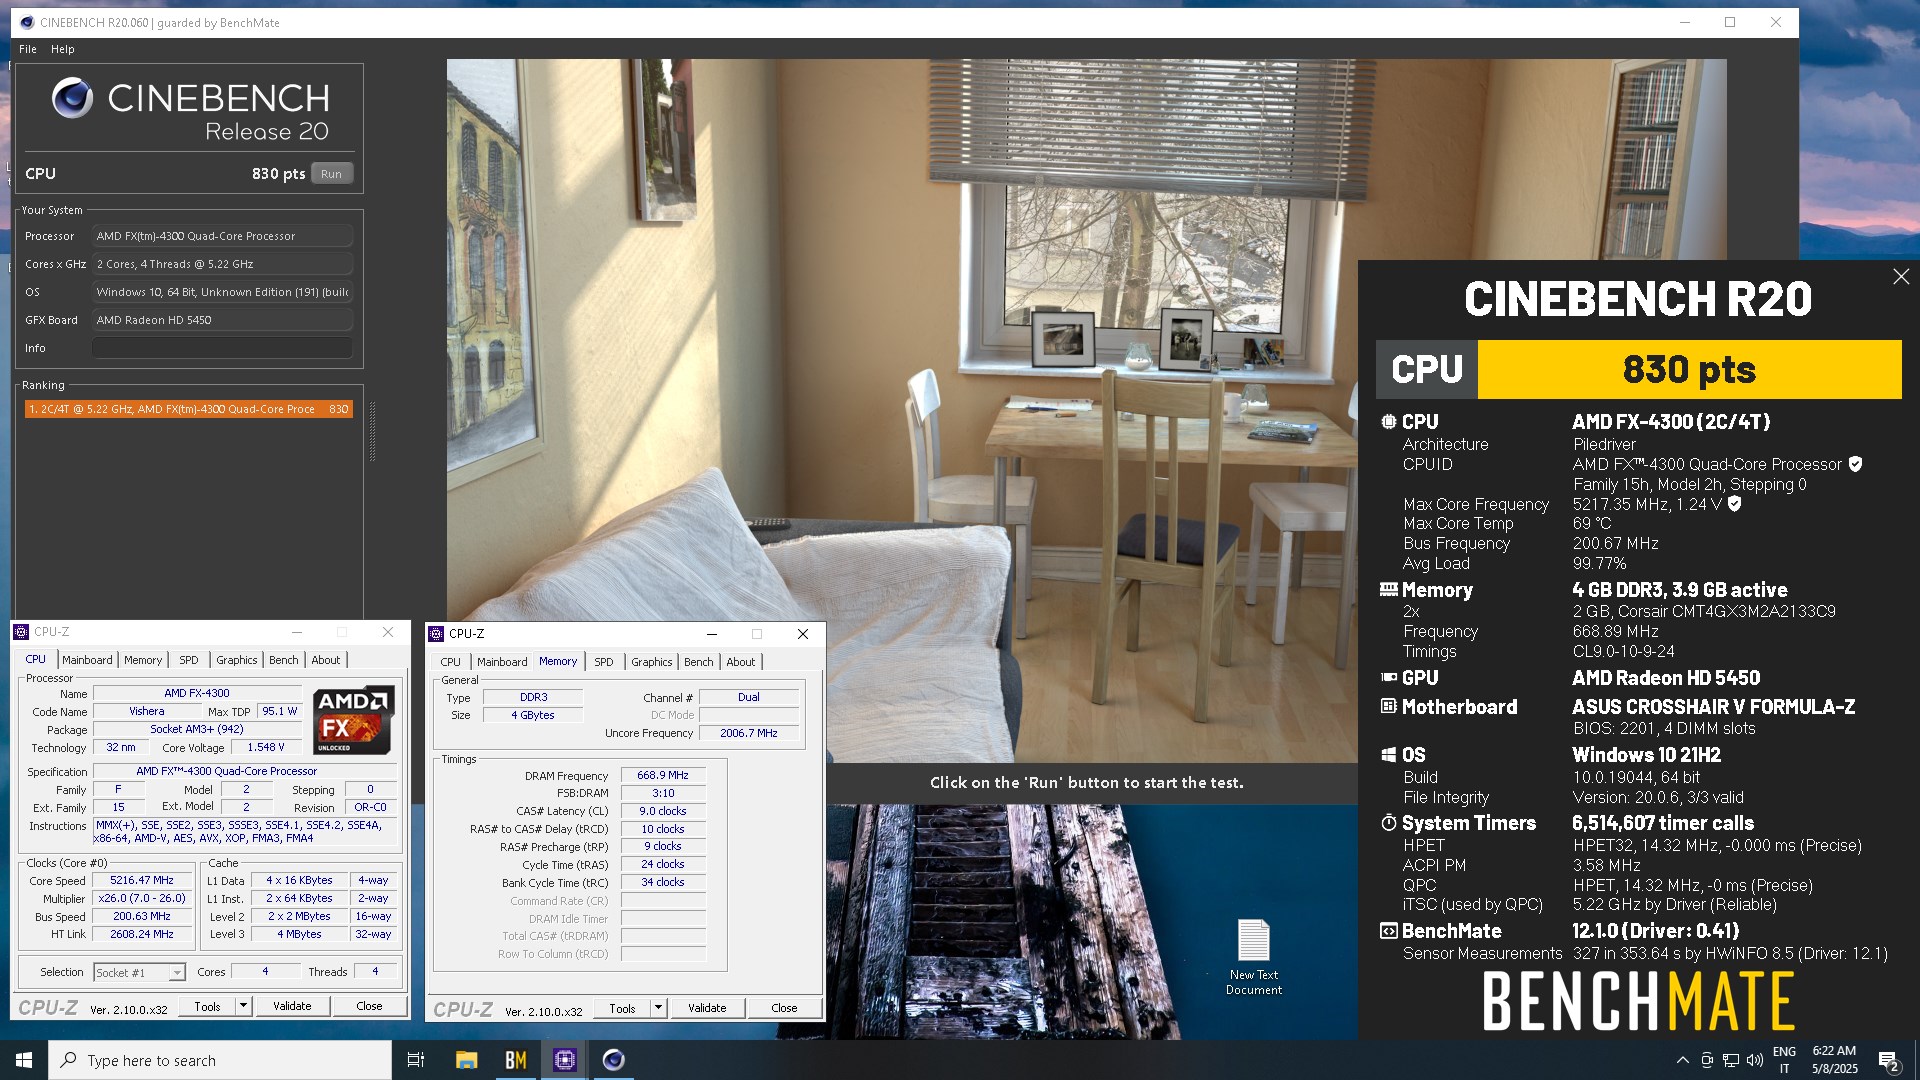
Task: Open File Explorer from the taskbar
Action: 466,1060
